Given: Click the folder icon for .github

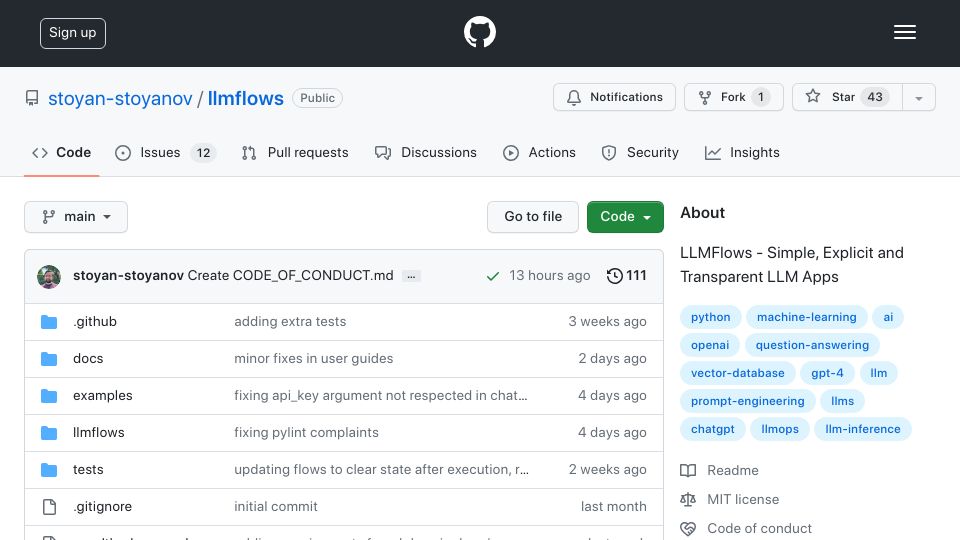Looking at the screenshot, I should (49, 322).
